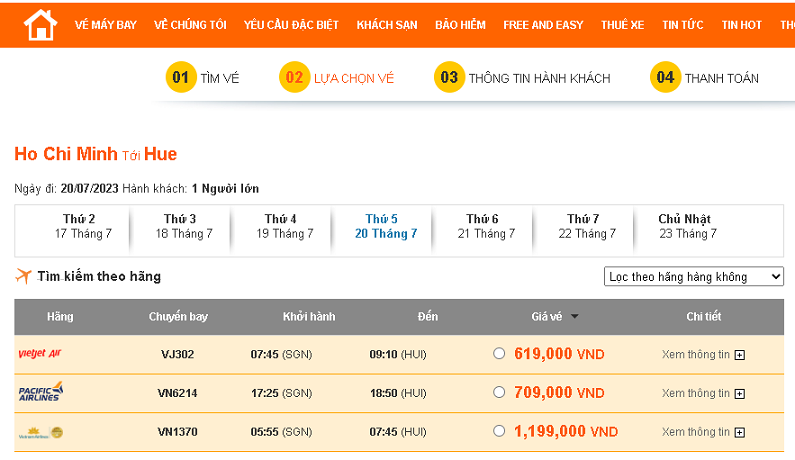This screenshot has width=795, height=460.
Task: Open the TIN HOT menu item
Action: pyautogui.click(x=741, y=25)
